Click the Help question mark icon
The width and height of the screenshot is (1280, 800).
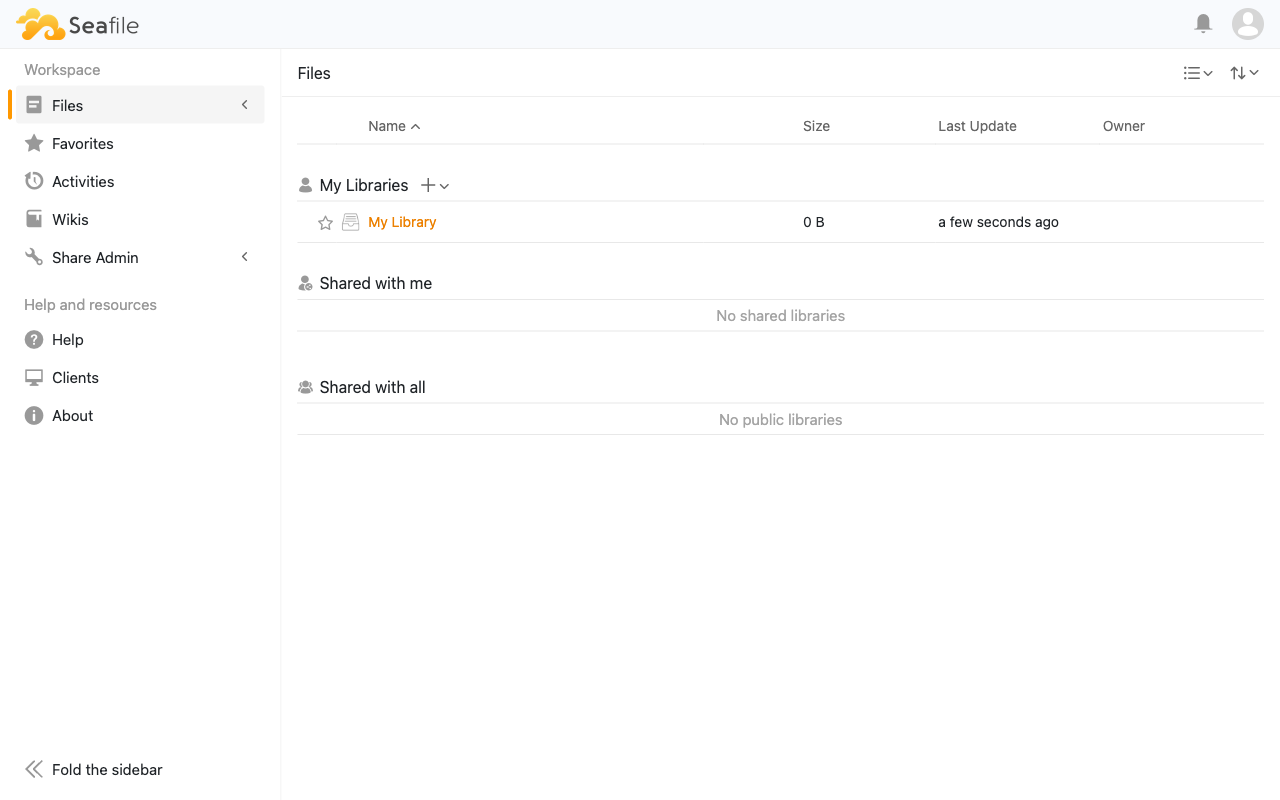(34, 339)
